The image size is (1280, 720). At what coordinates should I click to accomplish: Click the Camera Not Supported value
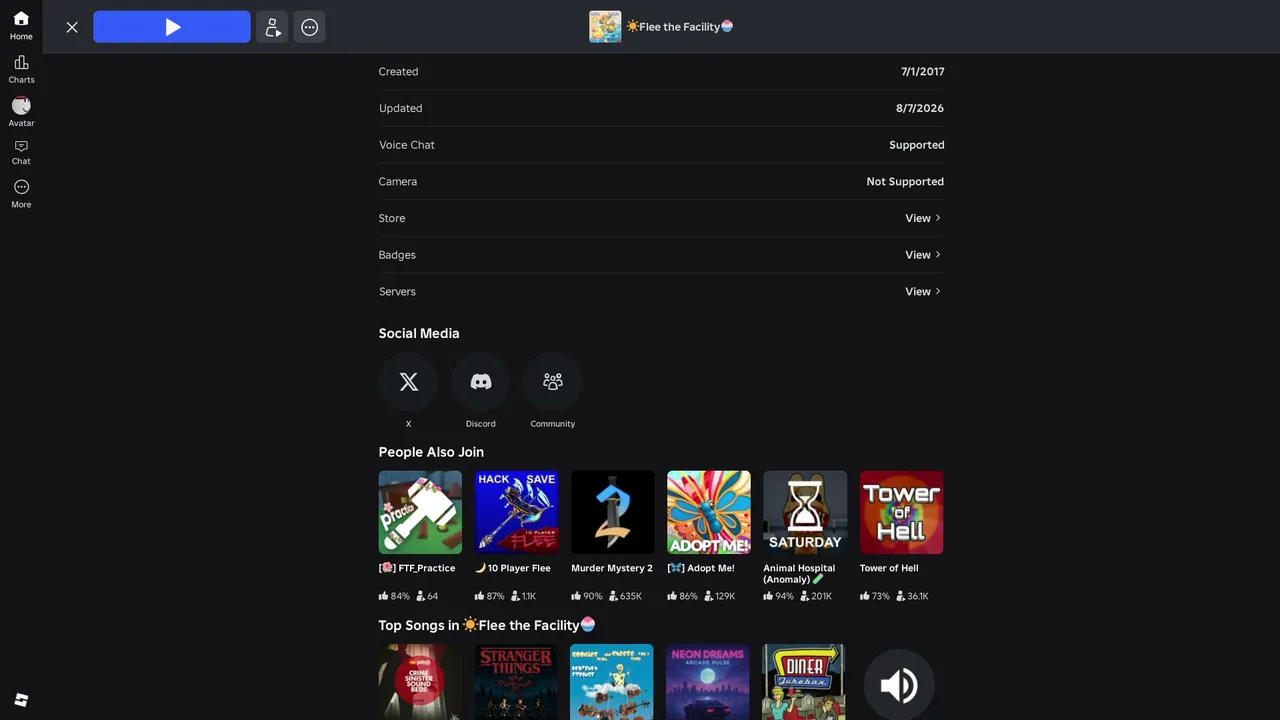905,182
